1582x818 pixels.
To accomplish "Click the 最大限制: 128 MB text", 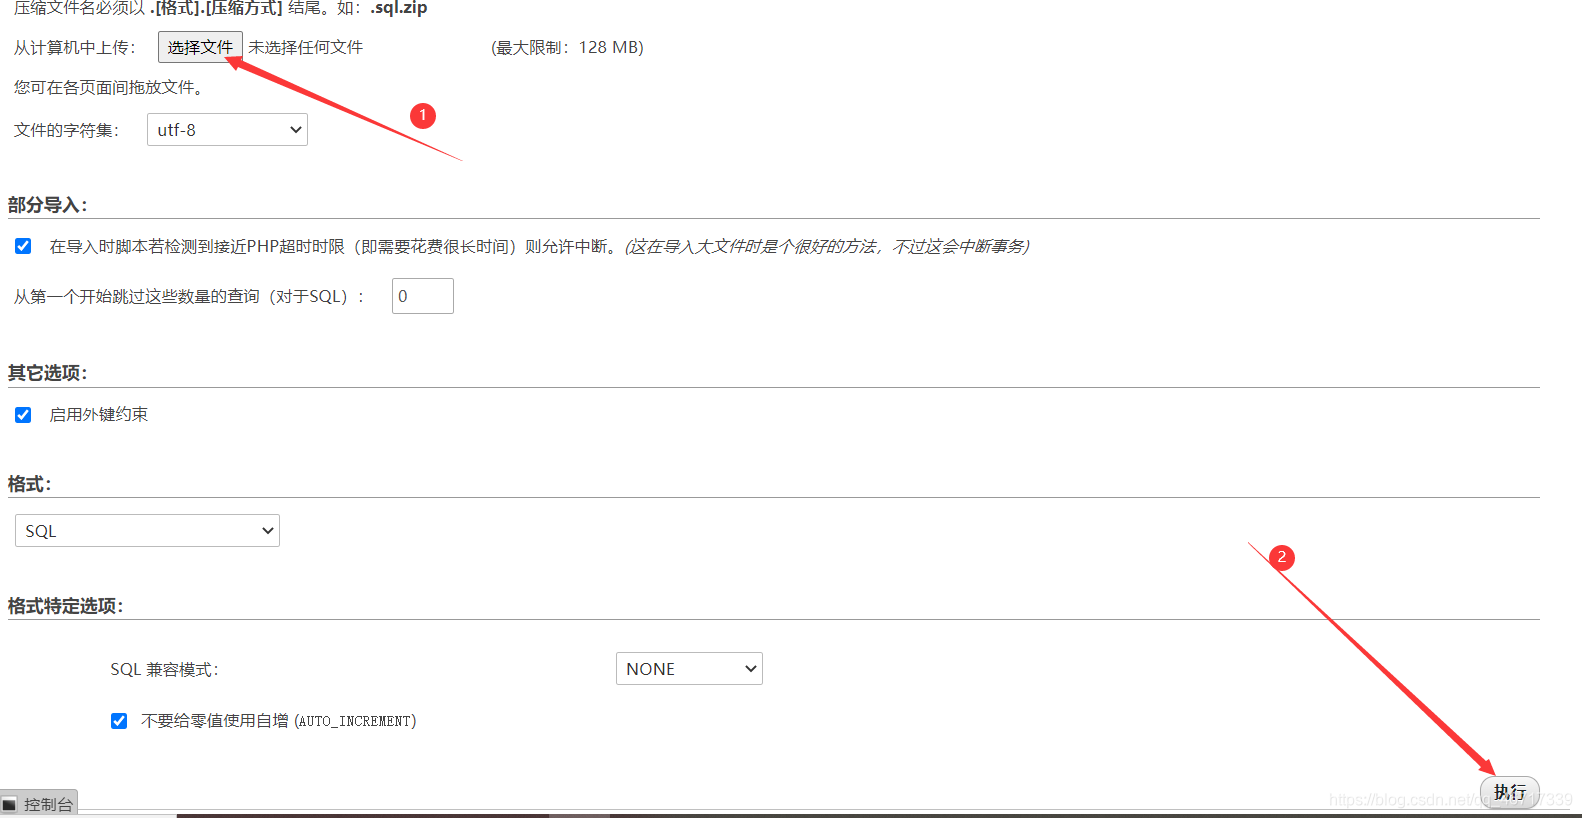I will (568, 47).
